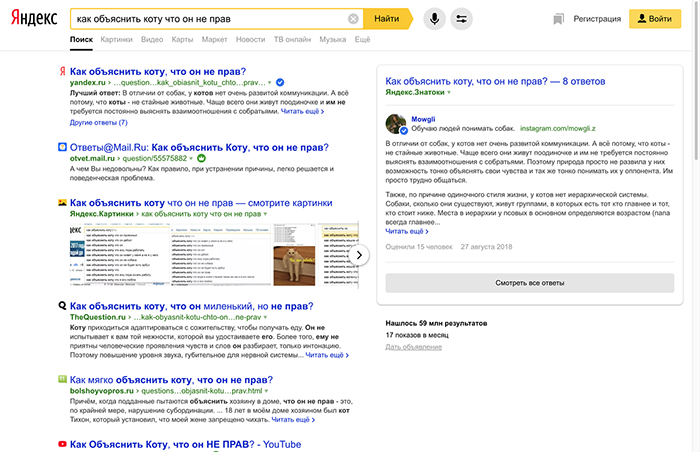Open the bookmarks collection icon
The image size is (700, 452).
pyautogui.click(x=558, y=19)
